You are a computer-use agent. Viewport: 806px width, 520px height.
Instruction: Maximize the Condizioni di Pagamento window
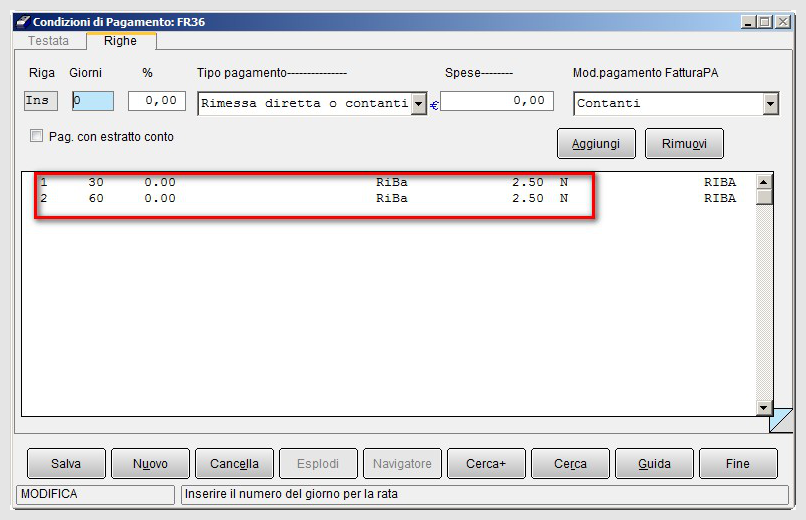pyautogui.click(x=765, y=22)
